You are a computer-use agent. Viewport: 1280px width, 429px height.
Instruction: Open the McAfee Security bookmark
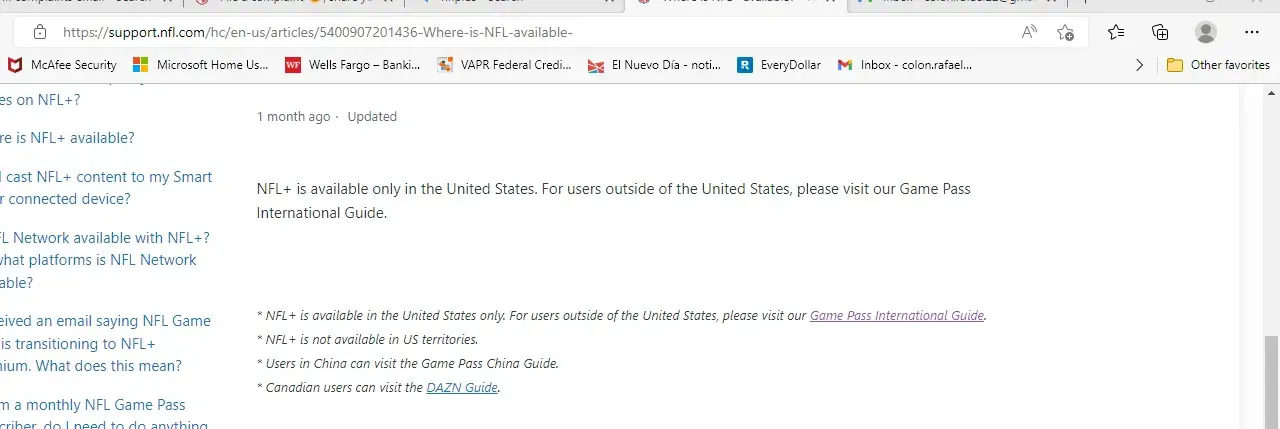tap(62, 65)
